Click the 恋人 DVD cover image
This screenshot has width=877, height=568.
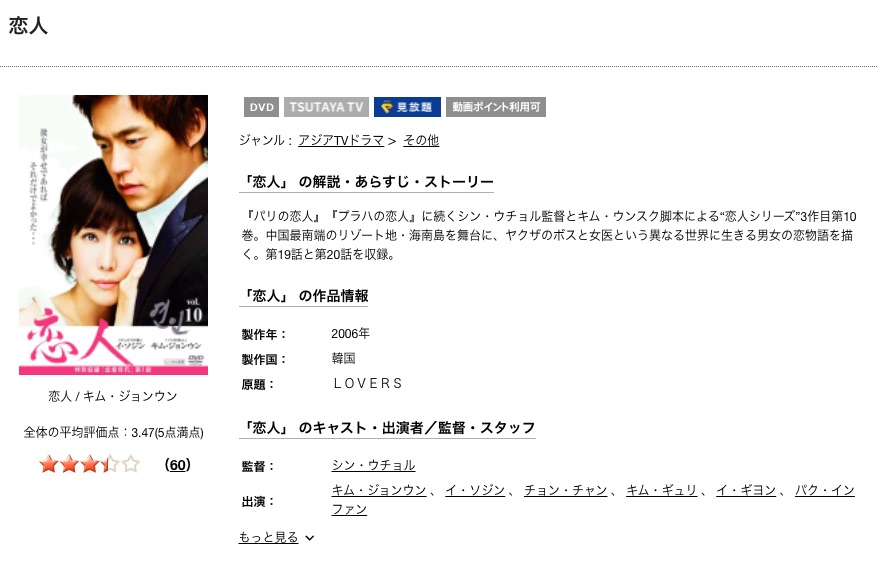114,235
